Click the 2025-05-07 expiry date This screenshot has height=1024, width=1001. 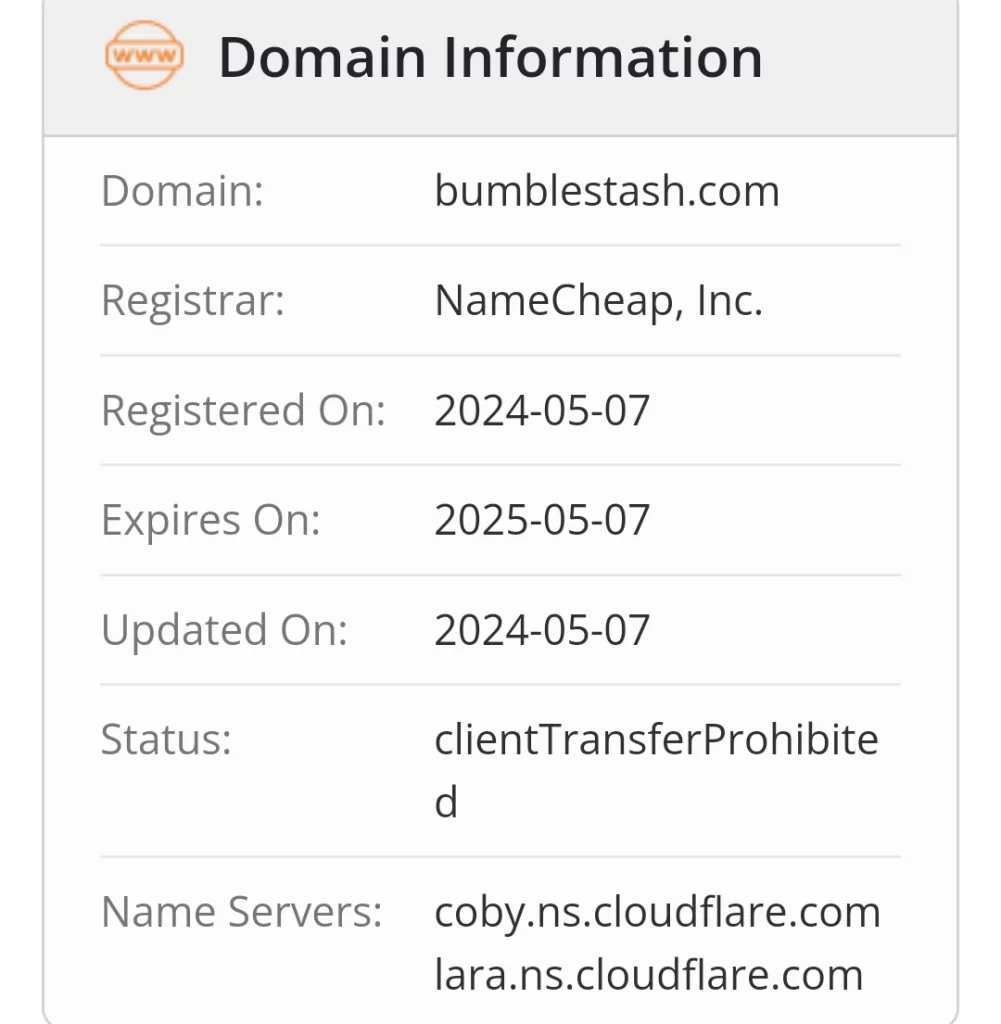coord(542,520)
